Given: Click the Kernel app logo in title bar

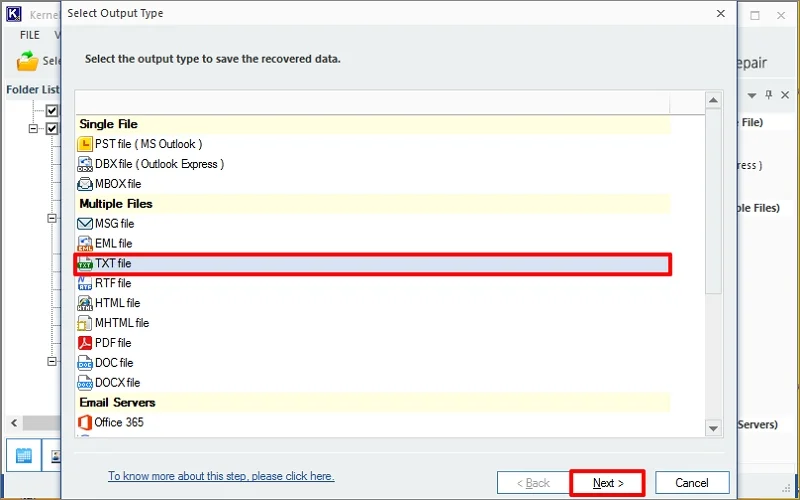Looking at the screenshot, I should coord(14,14).
